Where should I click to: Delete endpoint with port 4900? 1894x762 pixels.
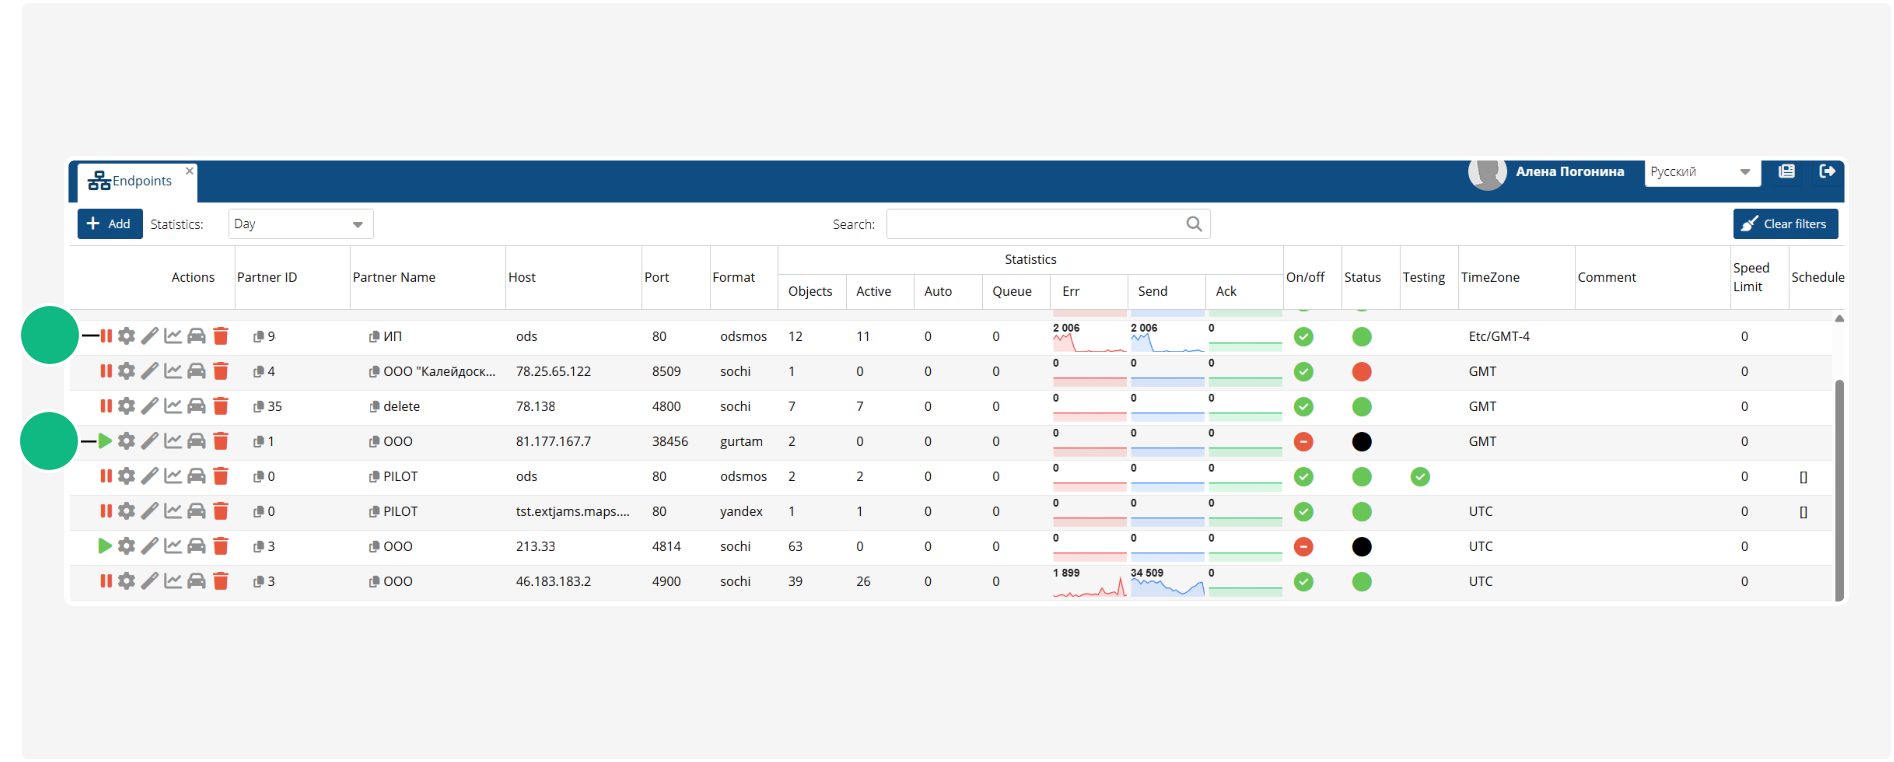221,581
